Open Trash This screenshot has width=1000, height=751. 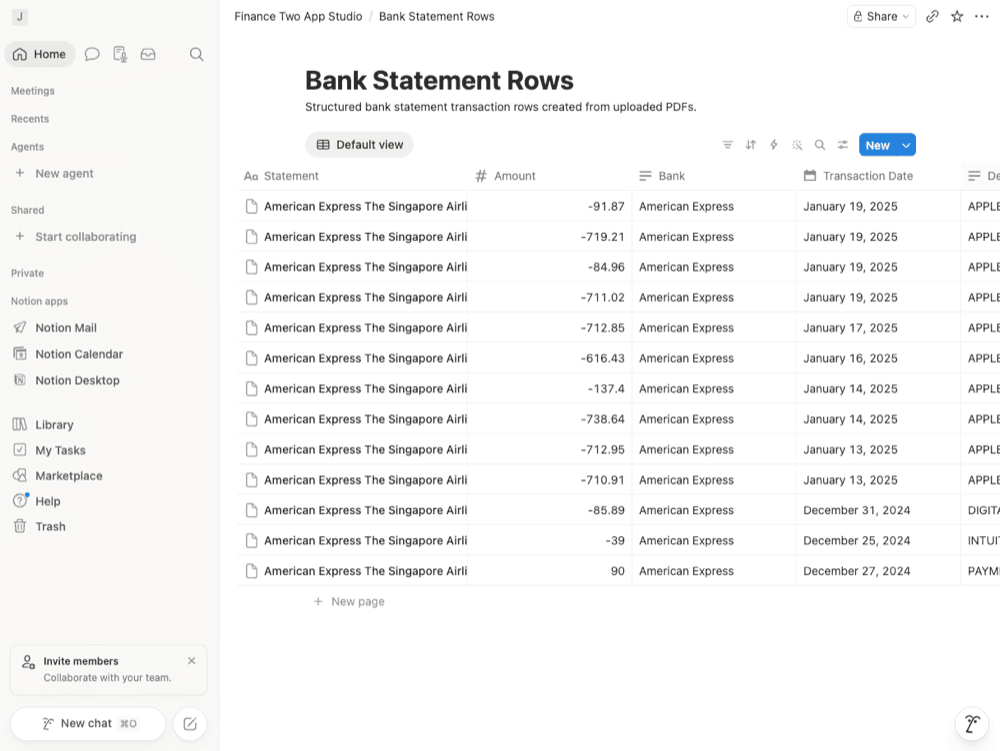coord(50,527)
